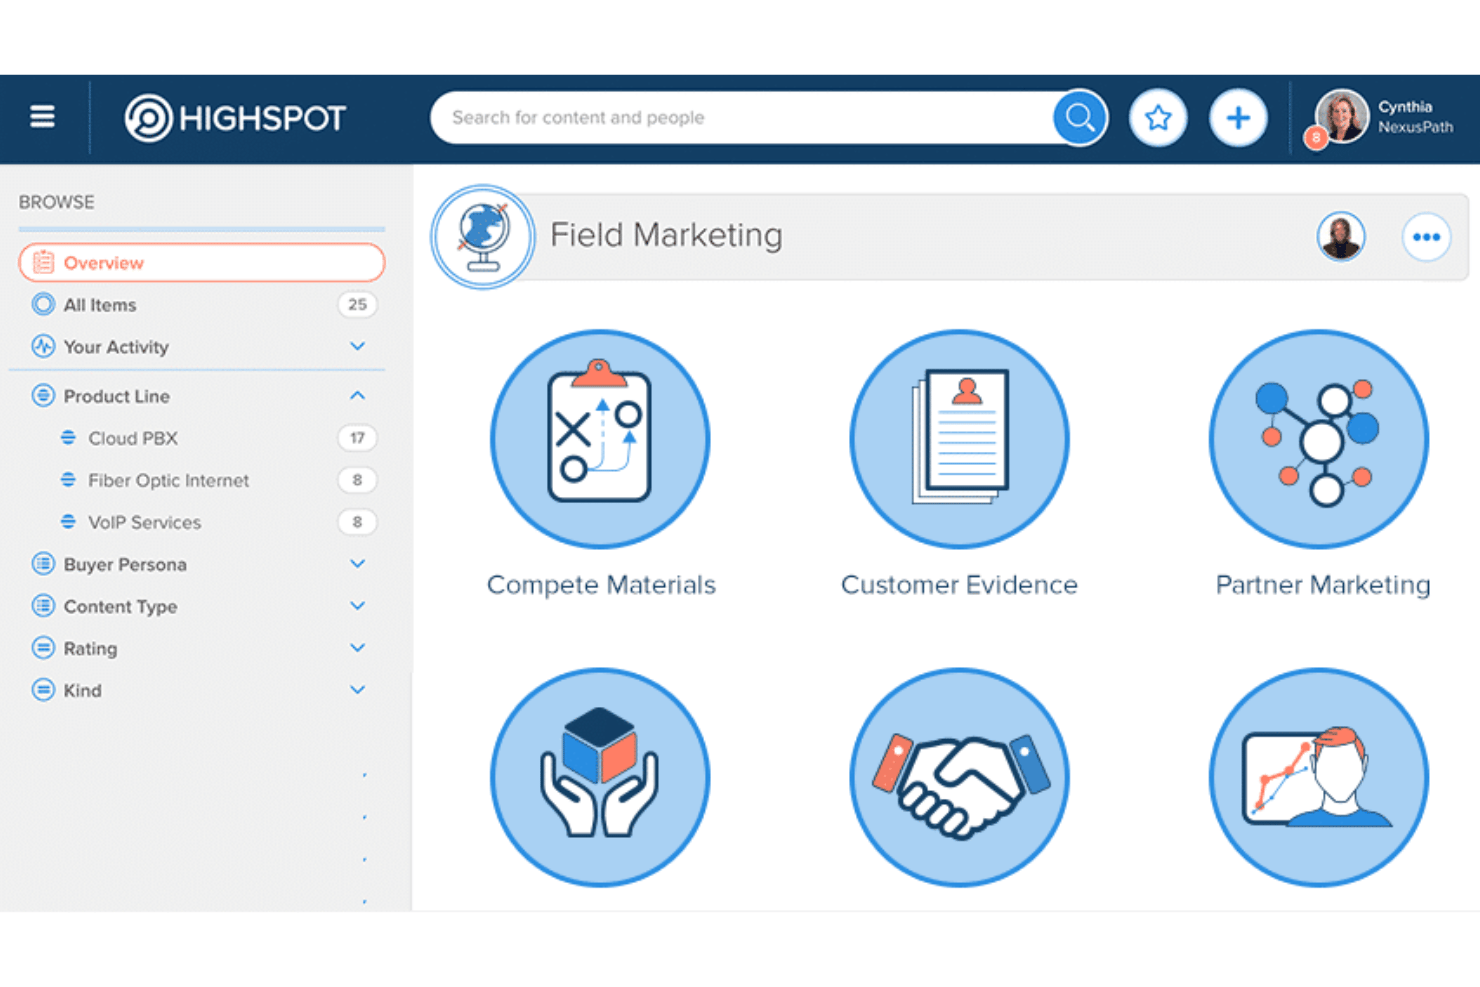Open the Compete Materials clipboard icon
This screenshot has width=1480, height=987.
600,439
